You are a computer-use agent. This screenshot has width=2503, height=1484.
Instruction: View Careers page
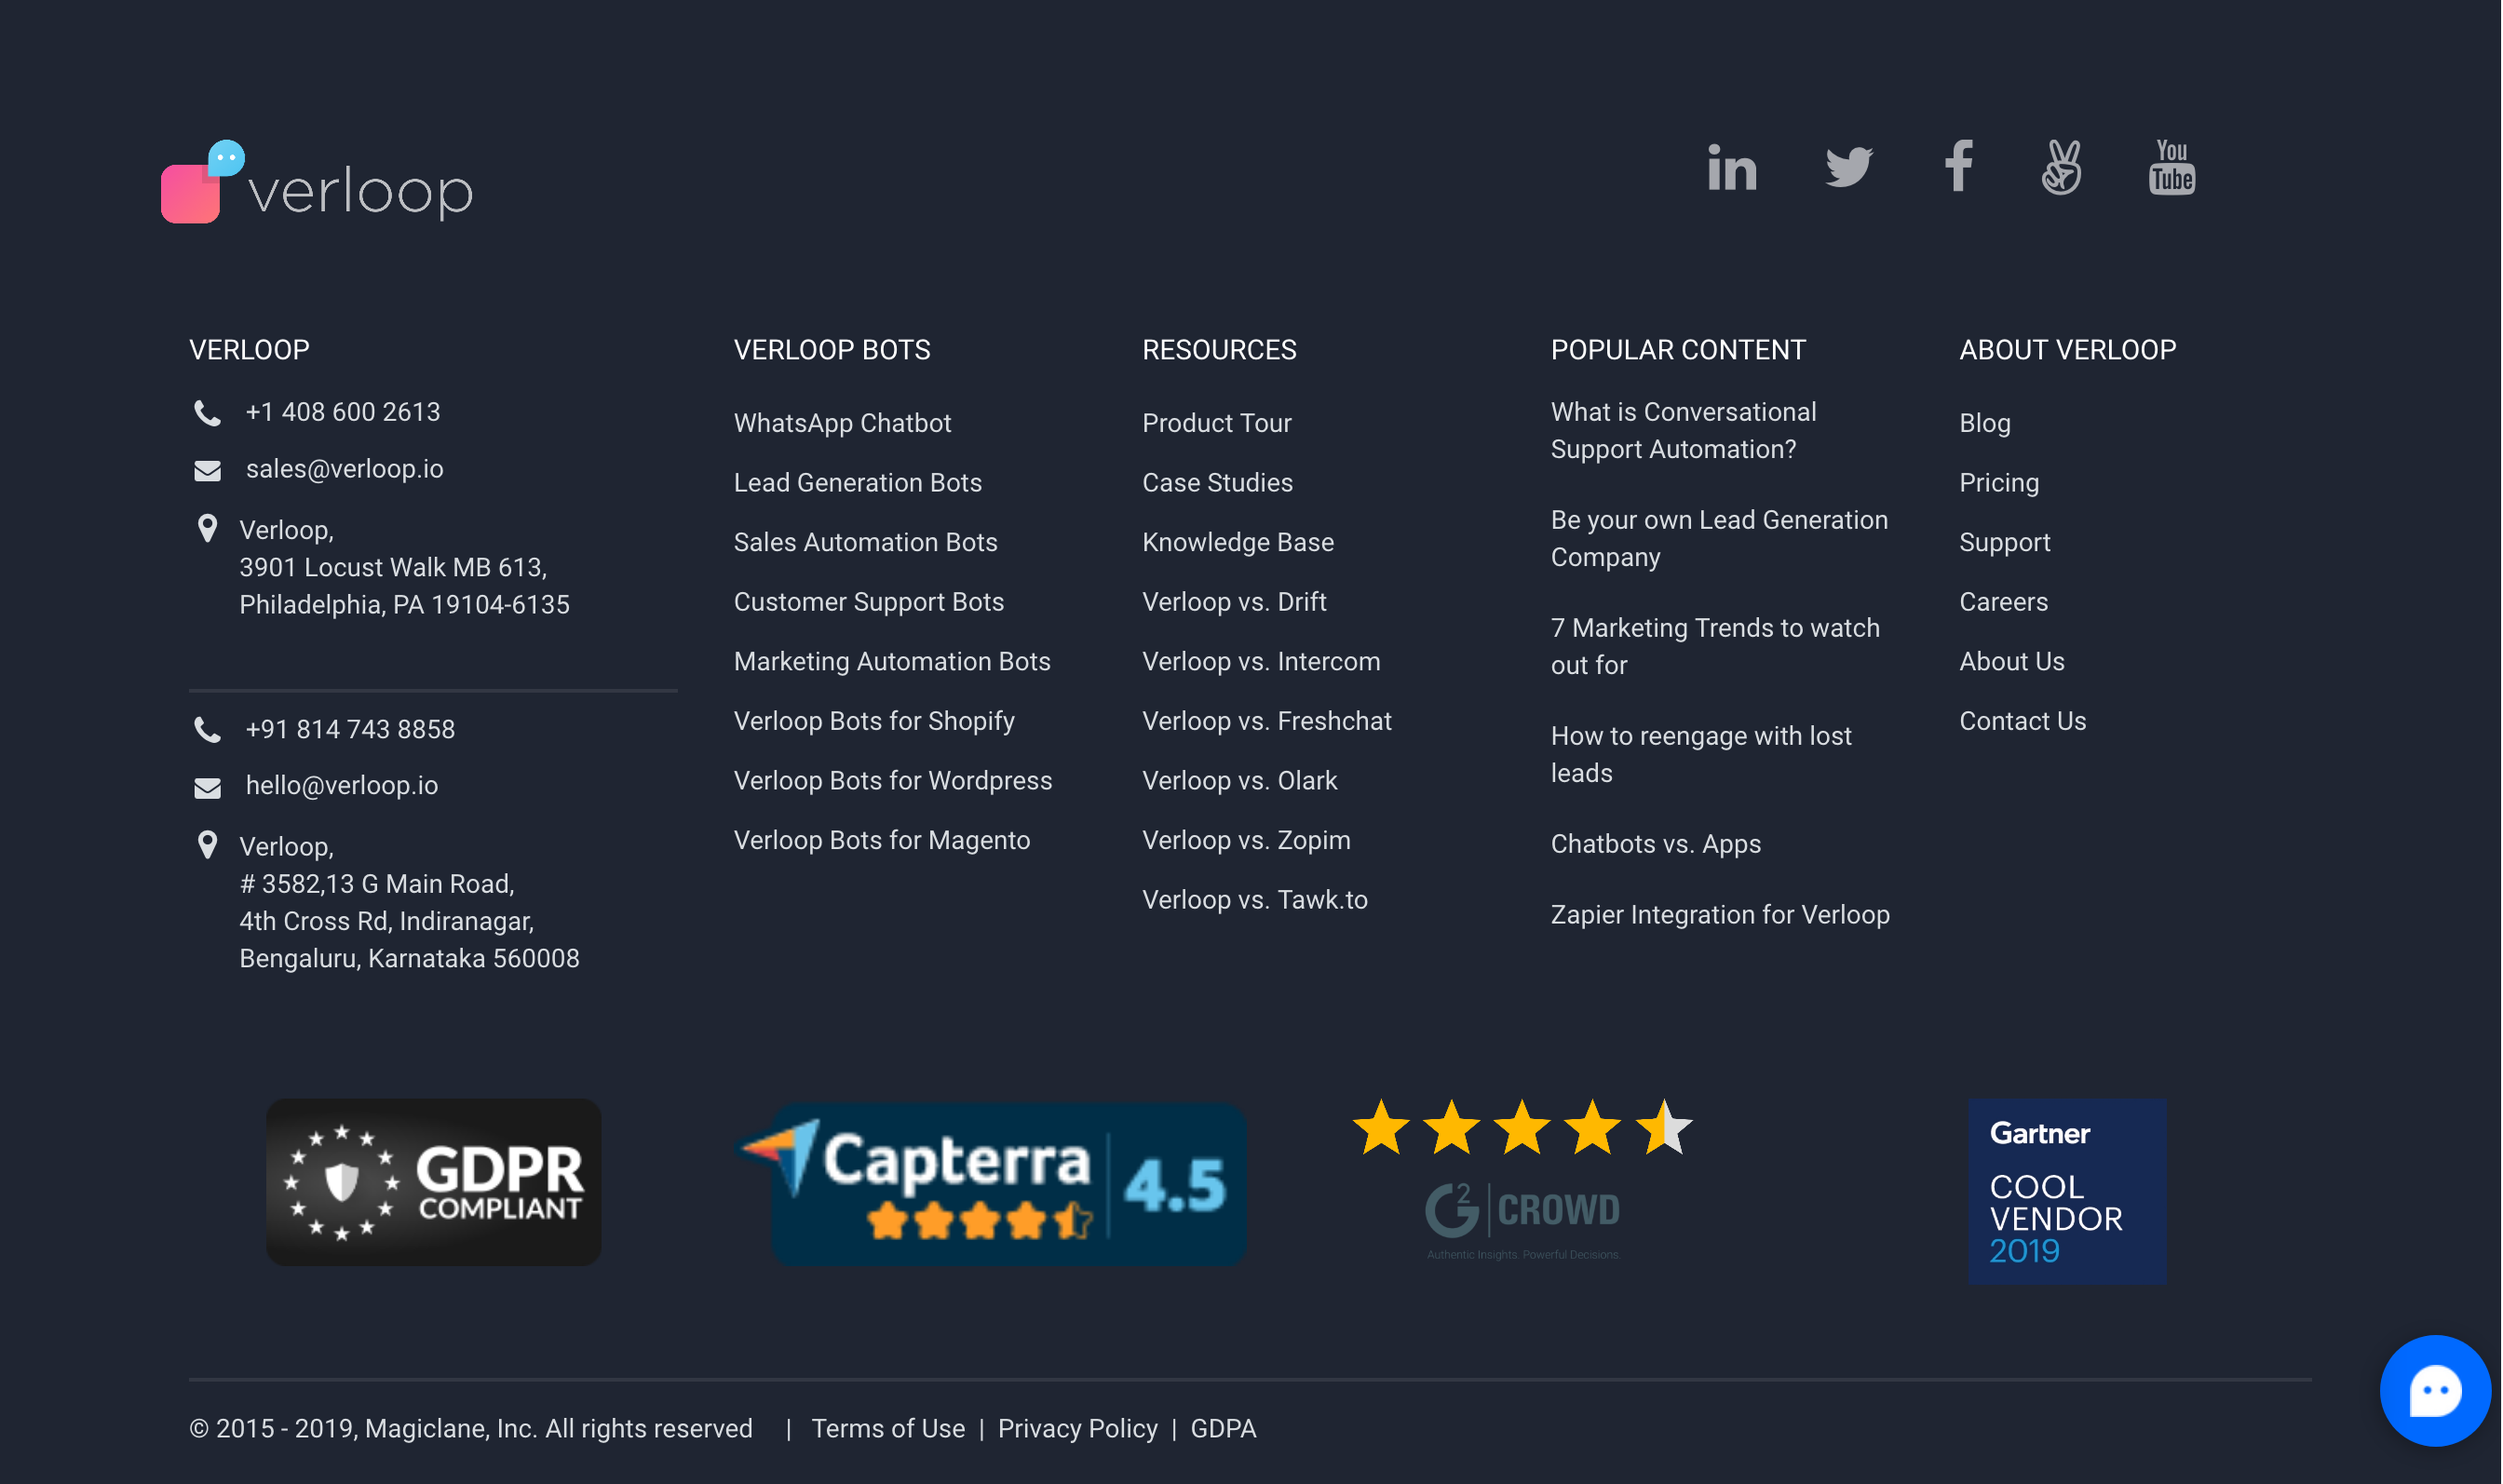pyautogui.click(x=2004, y=602)
